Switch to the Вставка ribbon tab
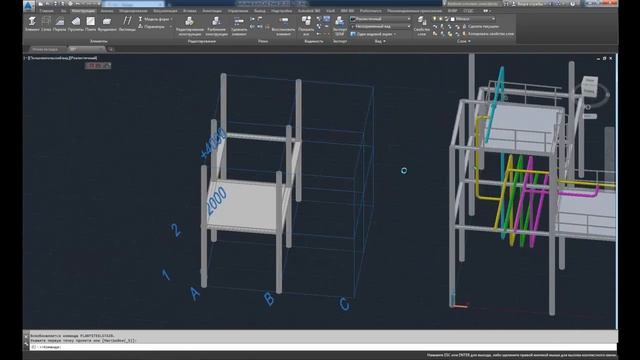The width and height of the screenshot is (640, 360). click(x=189, y=11)
